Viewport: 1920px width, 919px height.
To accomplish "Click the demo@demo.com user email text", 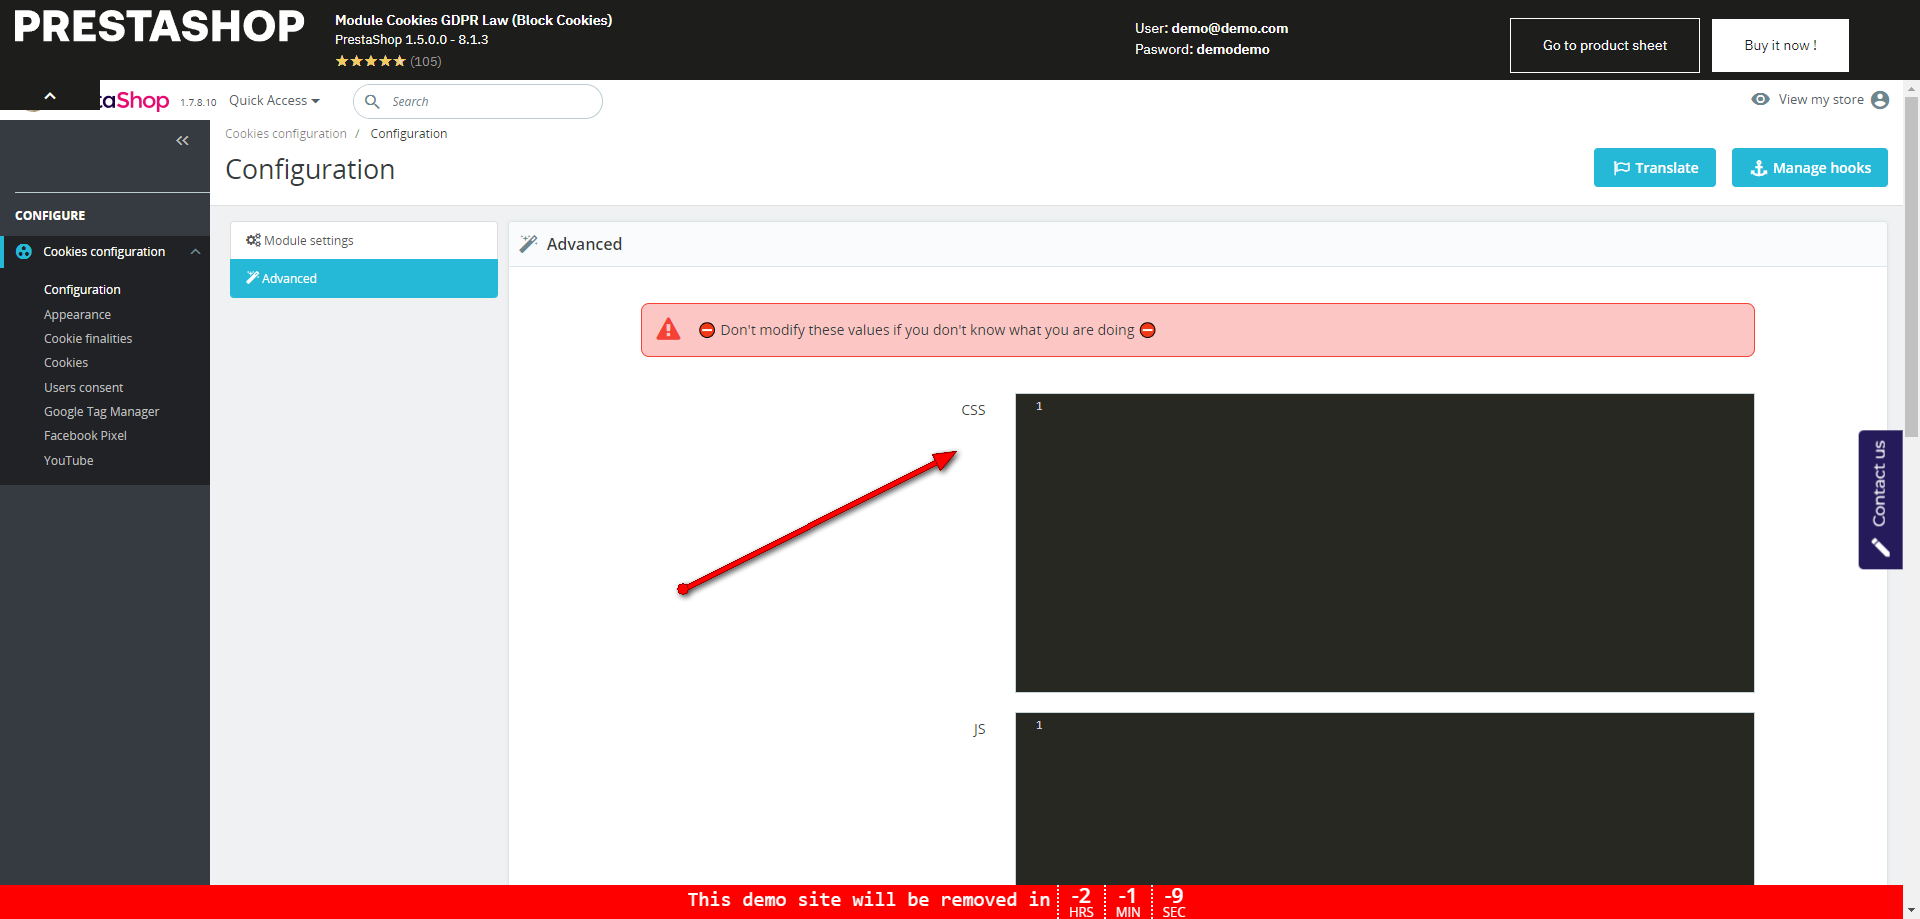I will 1230,28.
